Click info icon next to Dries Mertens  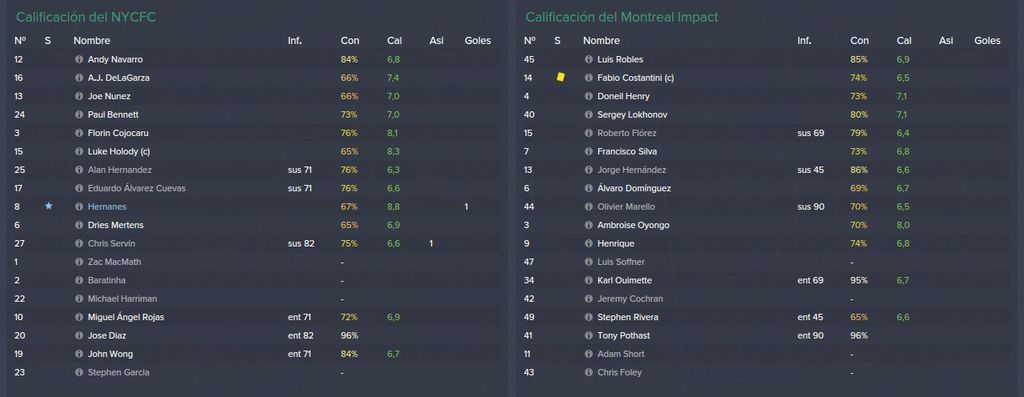[x=79, y=225]
